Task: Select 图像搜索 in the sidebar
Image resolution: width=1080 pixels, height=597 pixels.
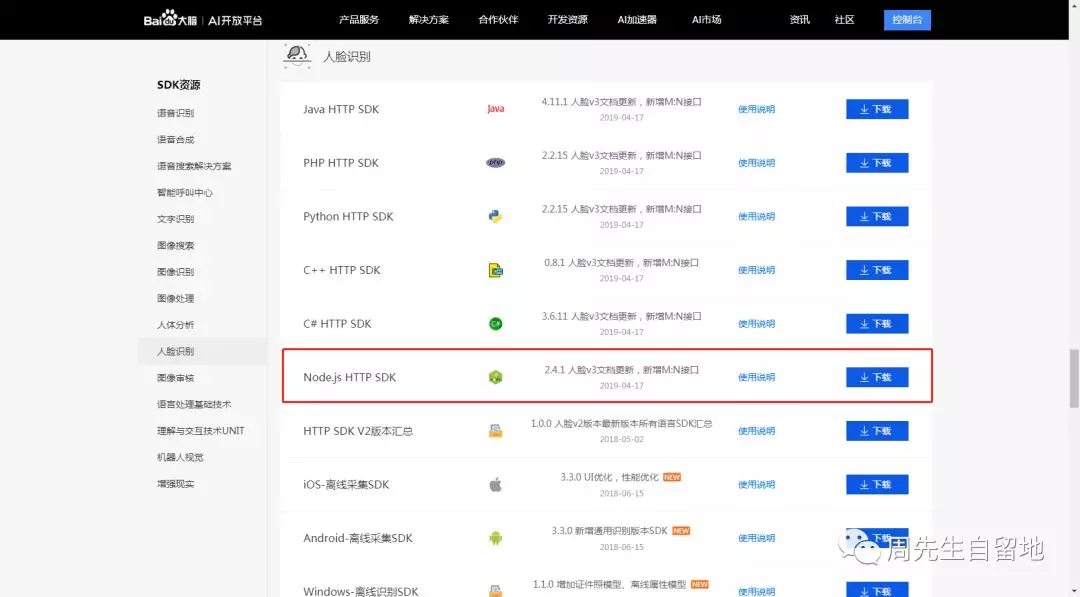Action: (175, 245)
